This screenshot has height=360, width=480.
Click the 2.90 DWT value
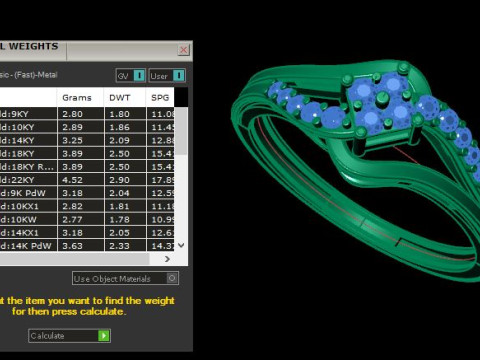(119, 180)
